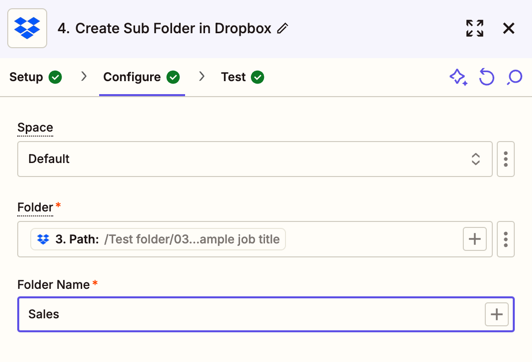This screenshot has width=532, height=362.
Task: Click the Folder field label
Action: (35, 207)
